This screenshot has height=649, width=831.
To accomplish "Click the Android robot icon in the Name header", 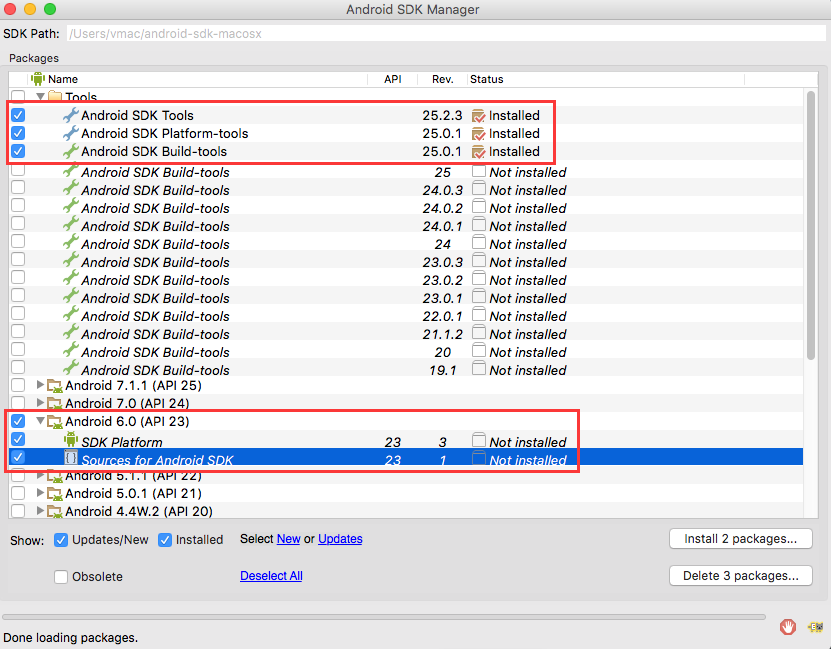I will pyautogui.click(x=38, y=79).
